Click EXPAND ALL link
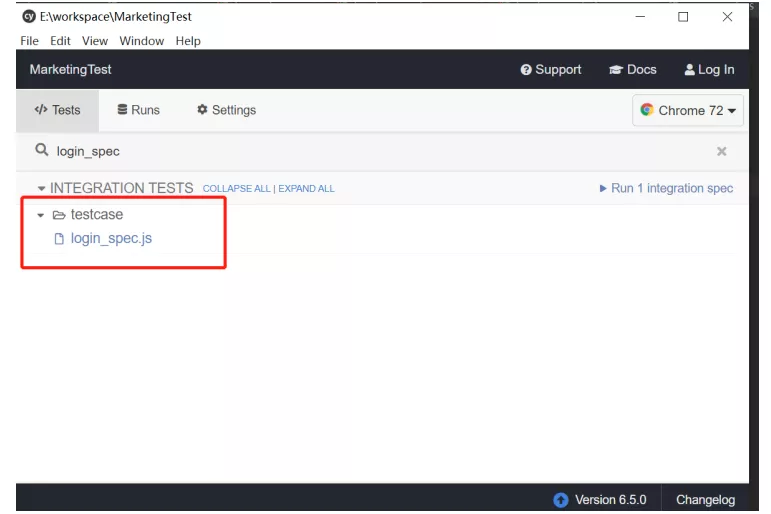 (306, 188)
